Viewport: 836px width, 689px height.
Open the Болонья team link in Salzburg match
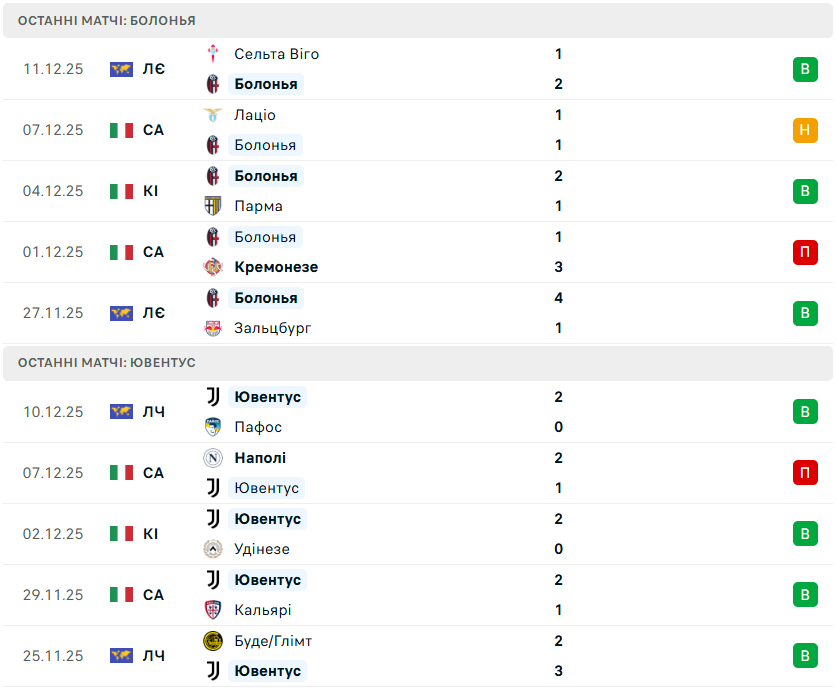(265, 298)
